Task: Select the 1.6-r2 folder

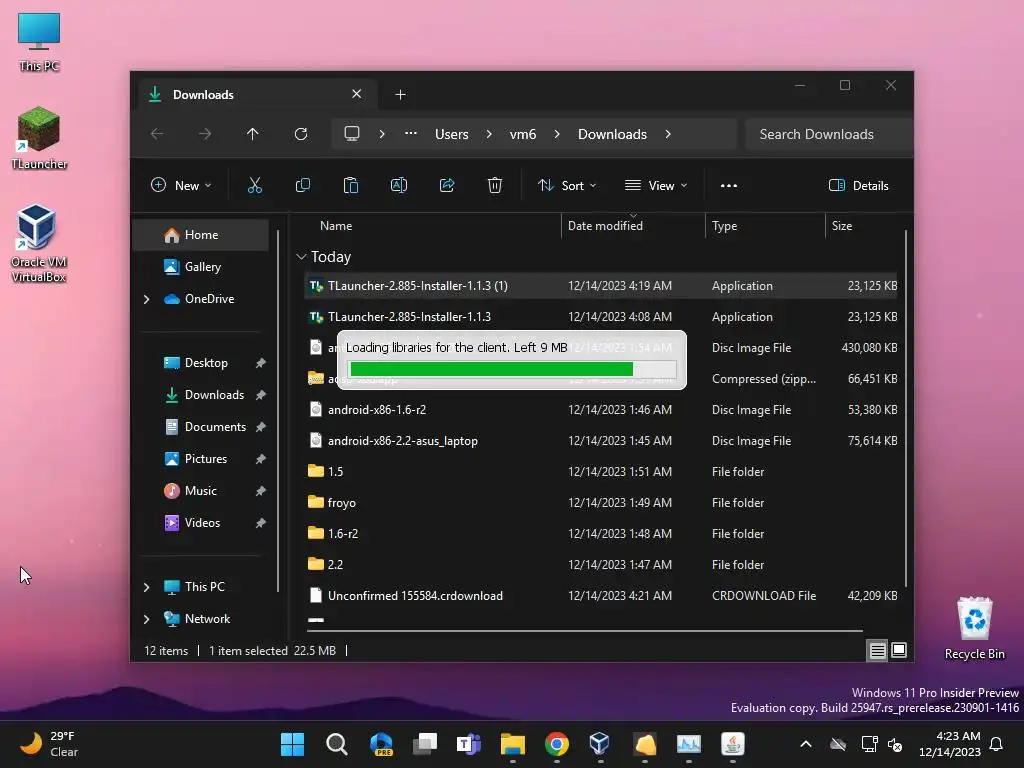Action: [601, 534]
